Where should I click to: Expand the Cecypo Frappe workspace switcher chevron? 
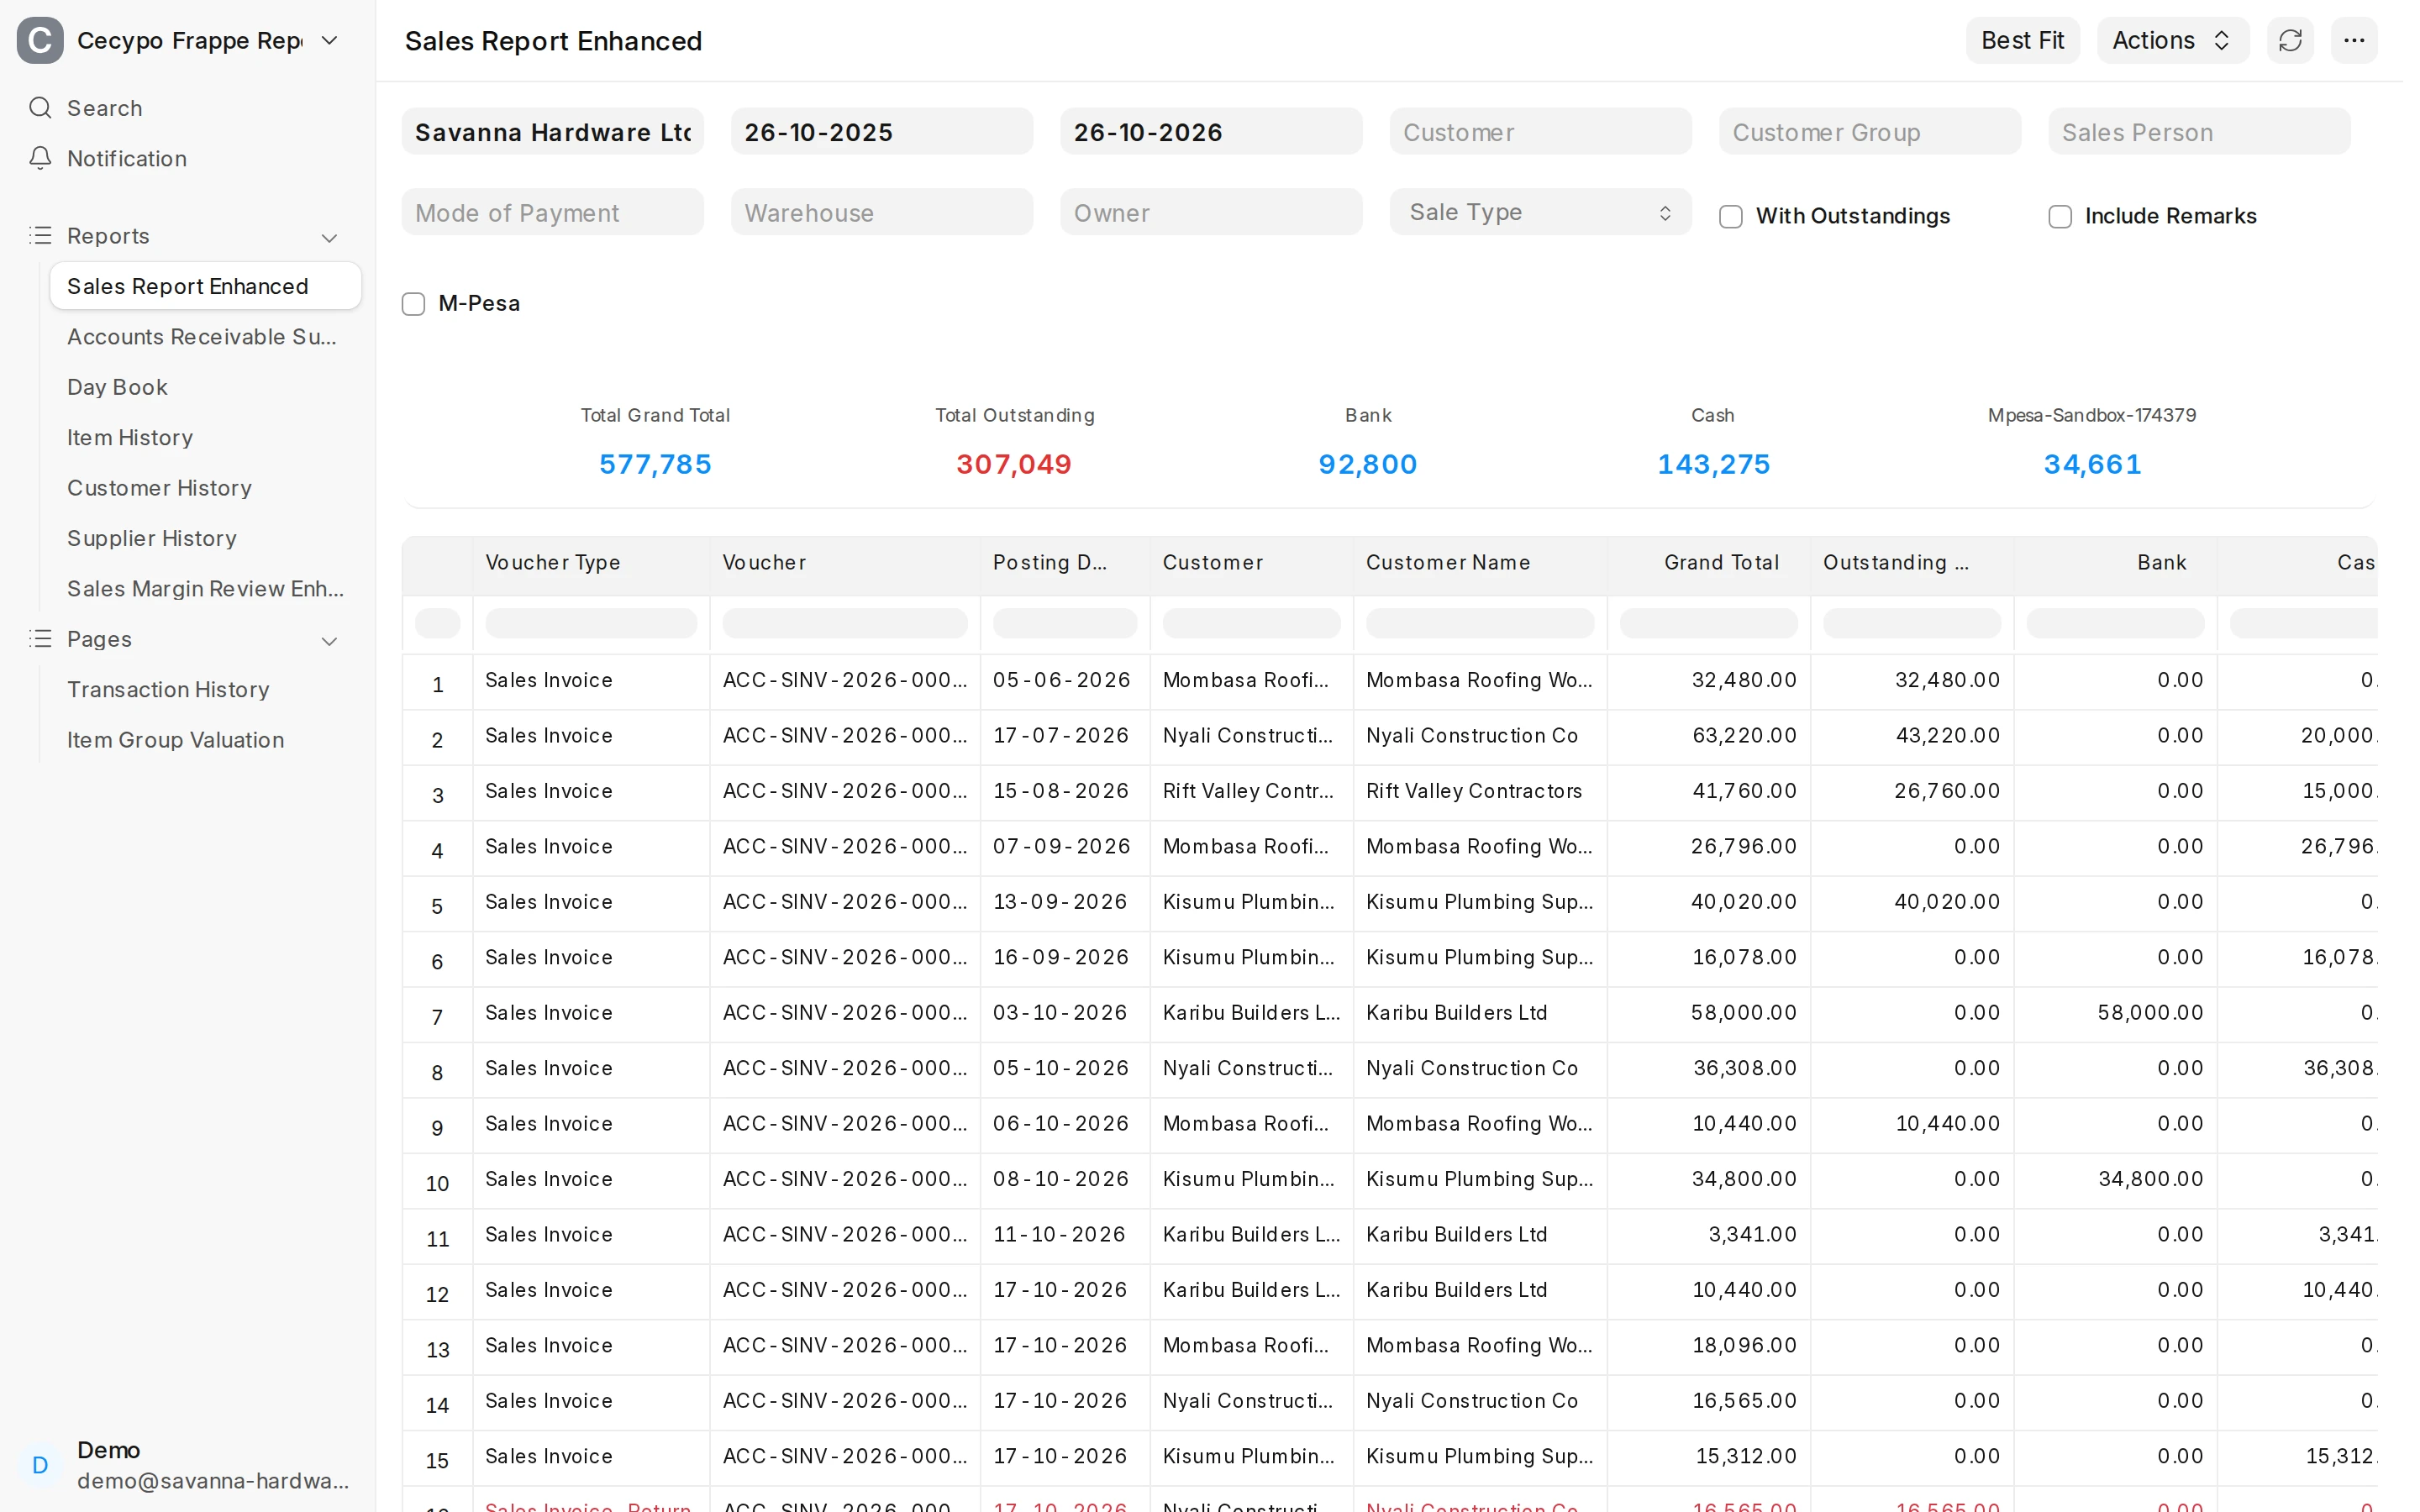pyautogui.click(x=329, y=40)
